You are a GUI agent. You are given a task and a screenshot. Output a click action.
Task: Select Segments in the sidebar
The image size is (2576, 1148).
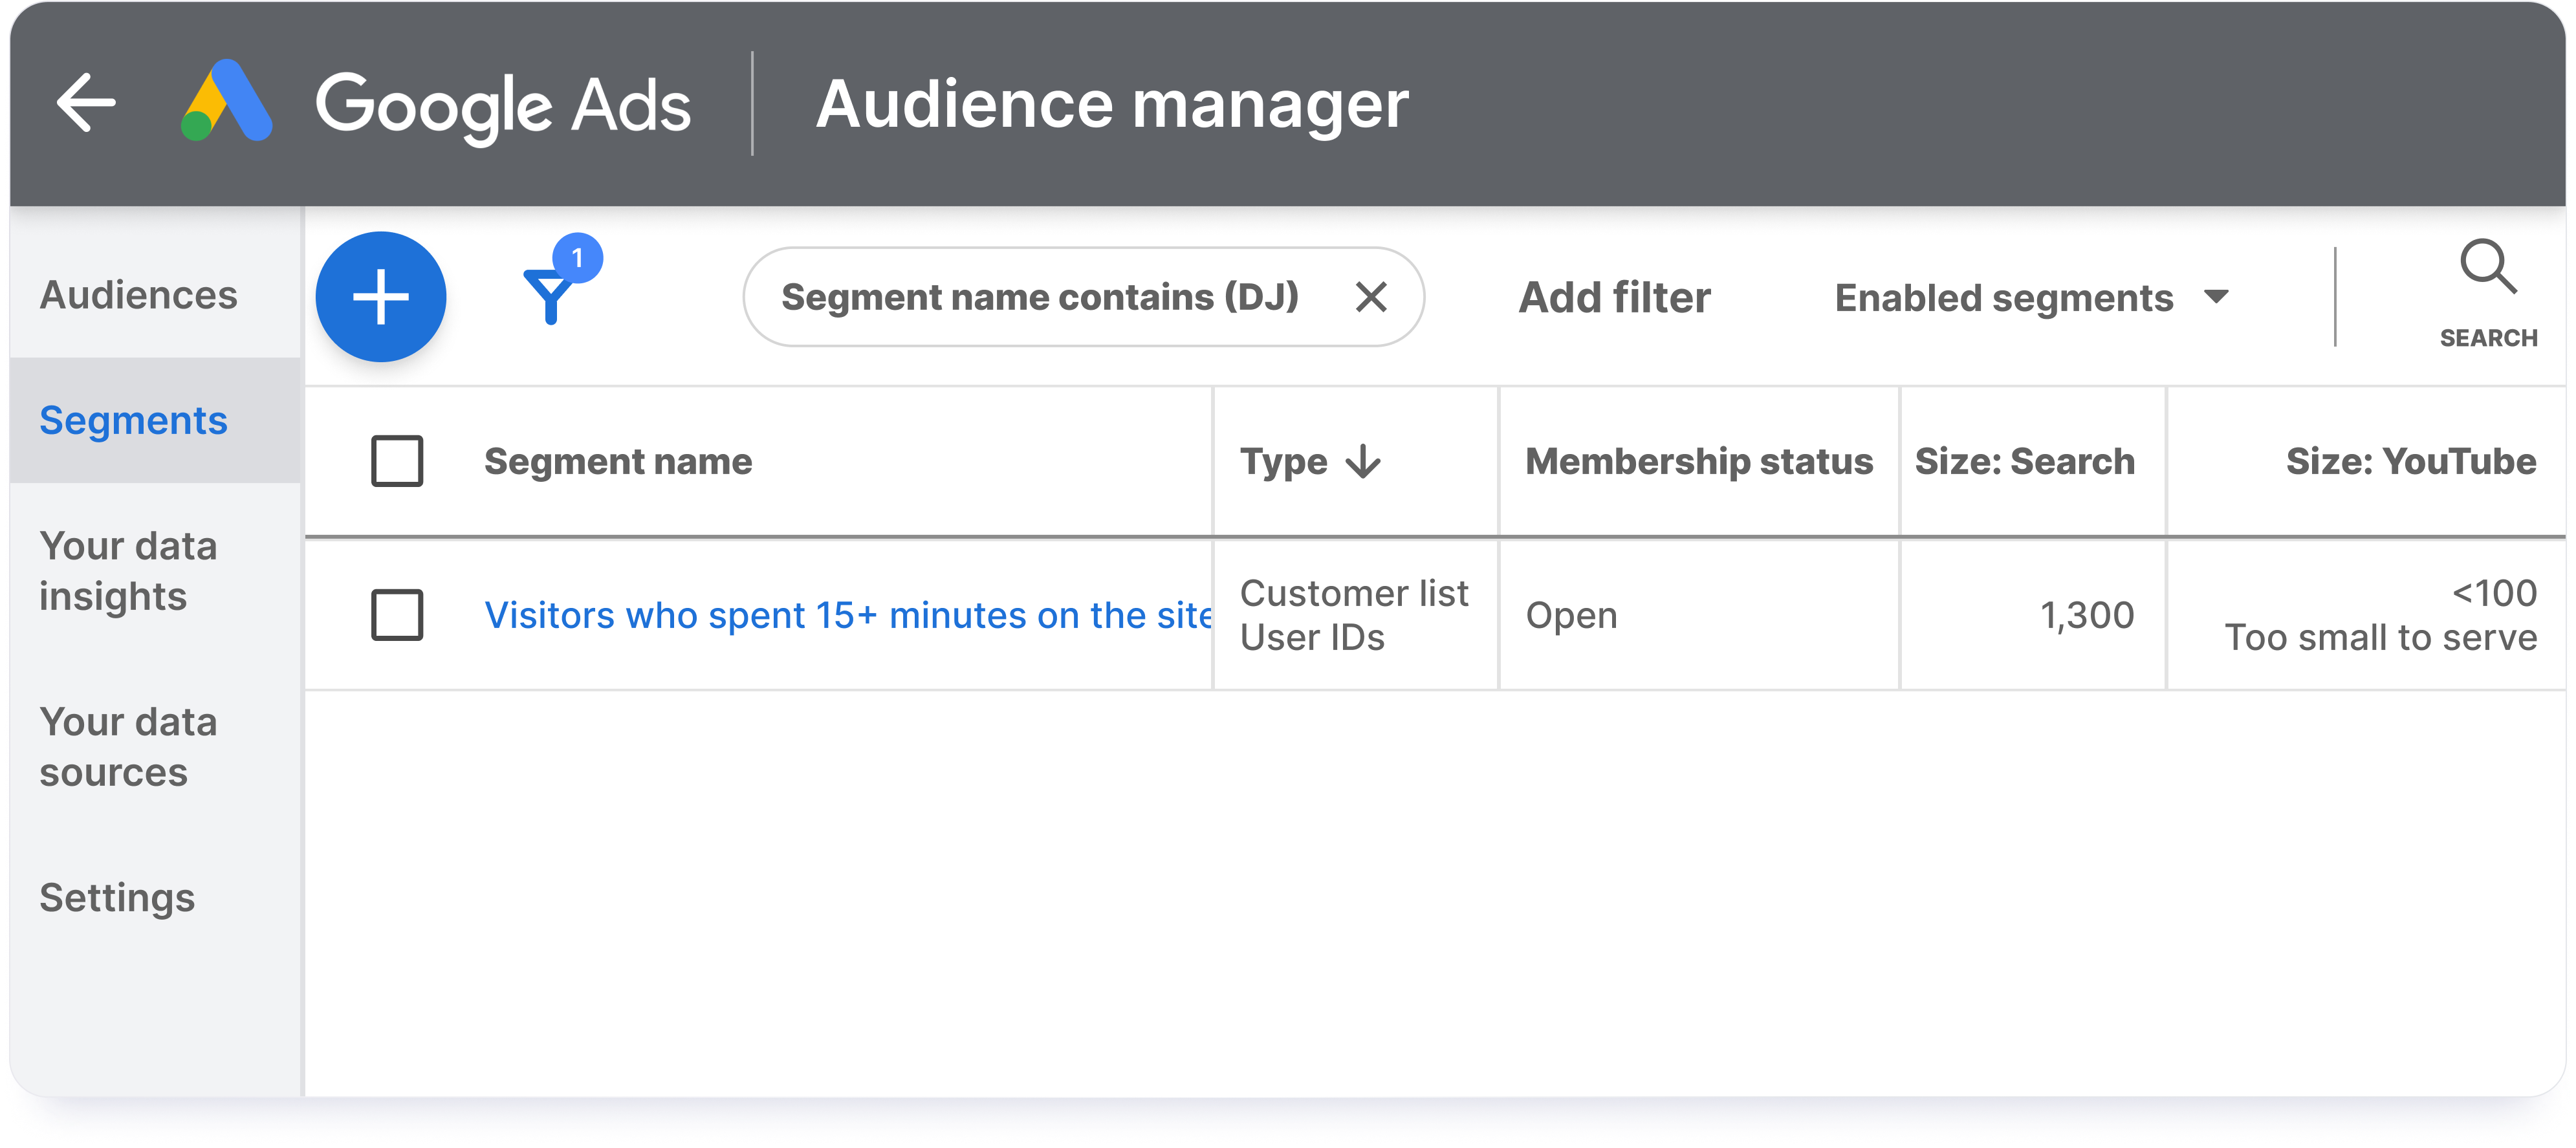pyautogui.click(x=134, y=421)
